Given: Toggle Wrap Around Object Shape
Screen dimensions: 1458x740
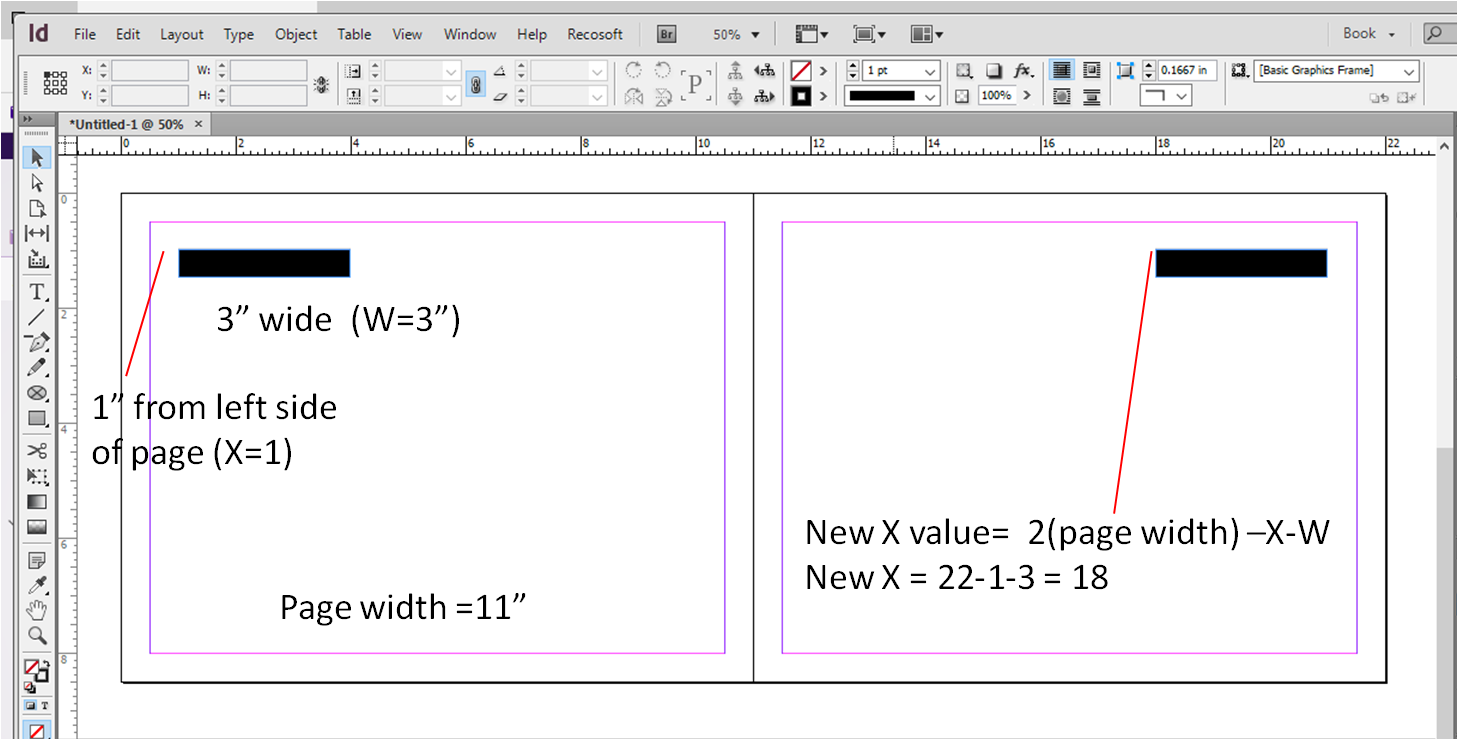Looking at the screenshot, I should [1062, 97].
